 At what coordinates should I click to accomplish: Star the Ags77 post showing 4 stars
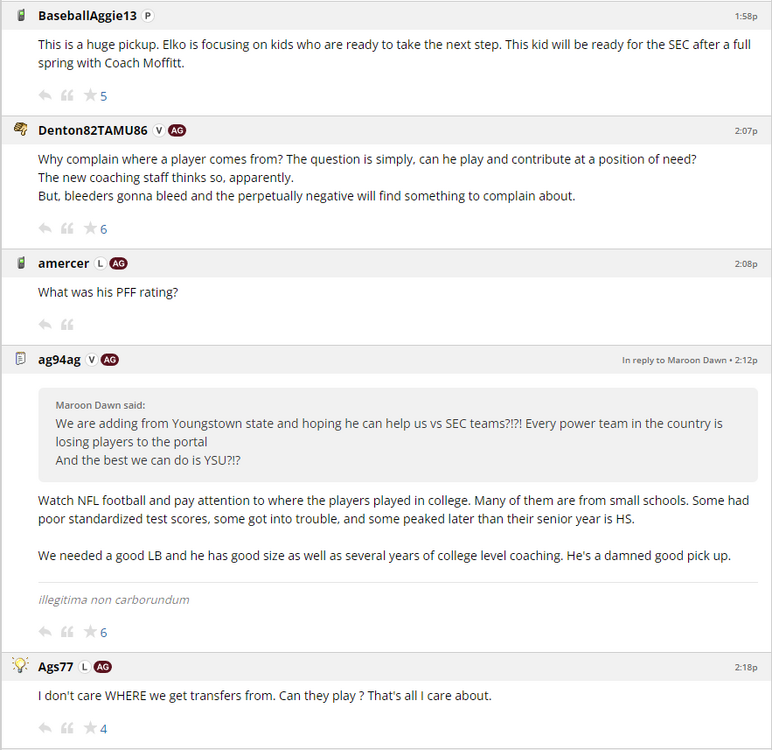pos(90,729)
